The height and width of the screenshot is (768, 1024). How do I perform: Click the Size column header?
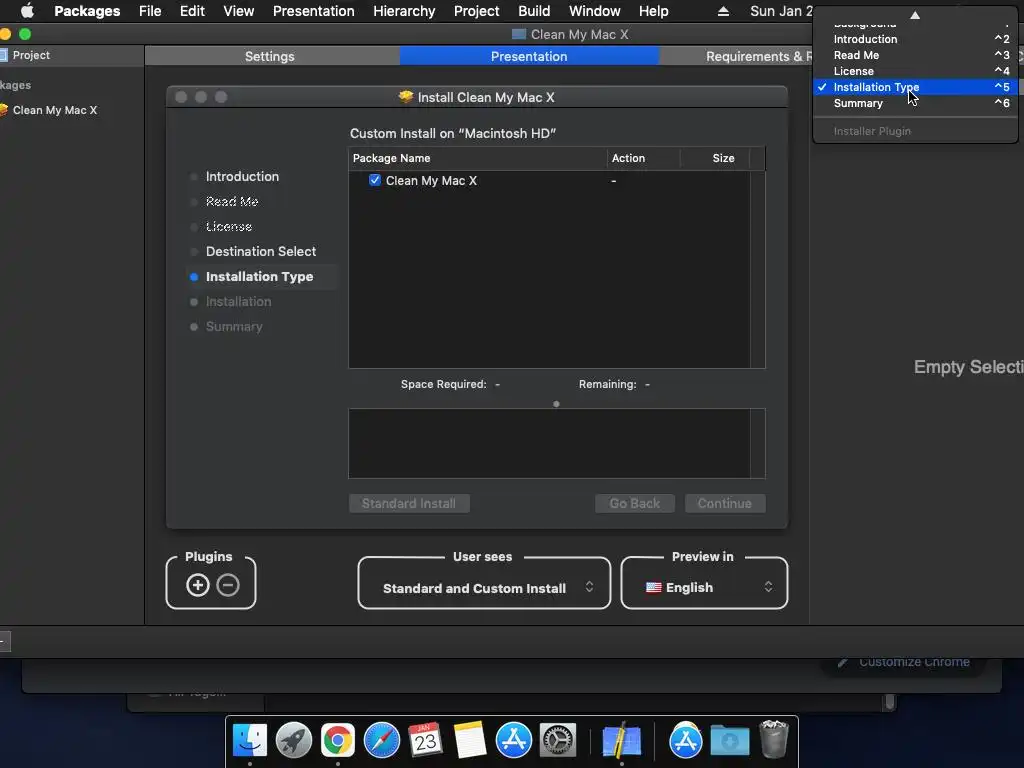tap(714, 158)
